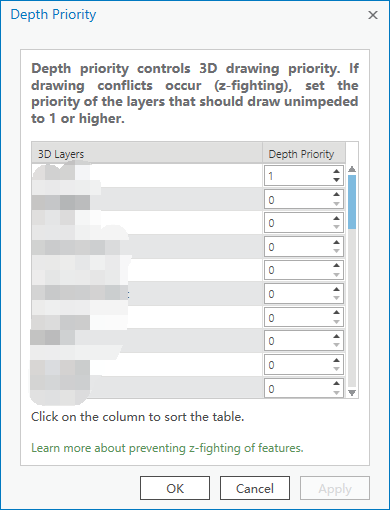Image resolution: width=390 pixels, height=510 pixels.
Task: Confirm changes with the OK button
Action: click(175, 488)
